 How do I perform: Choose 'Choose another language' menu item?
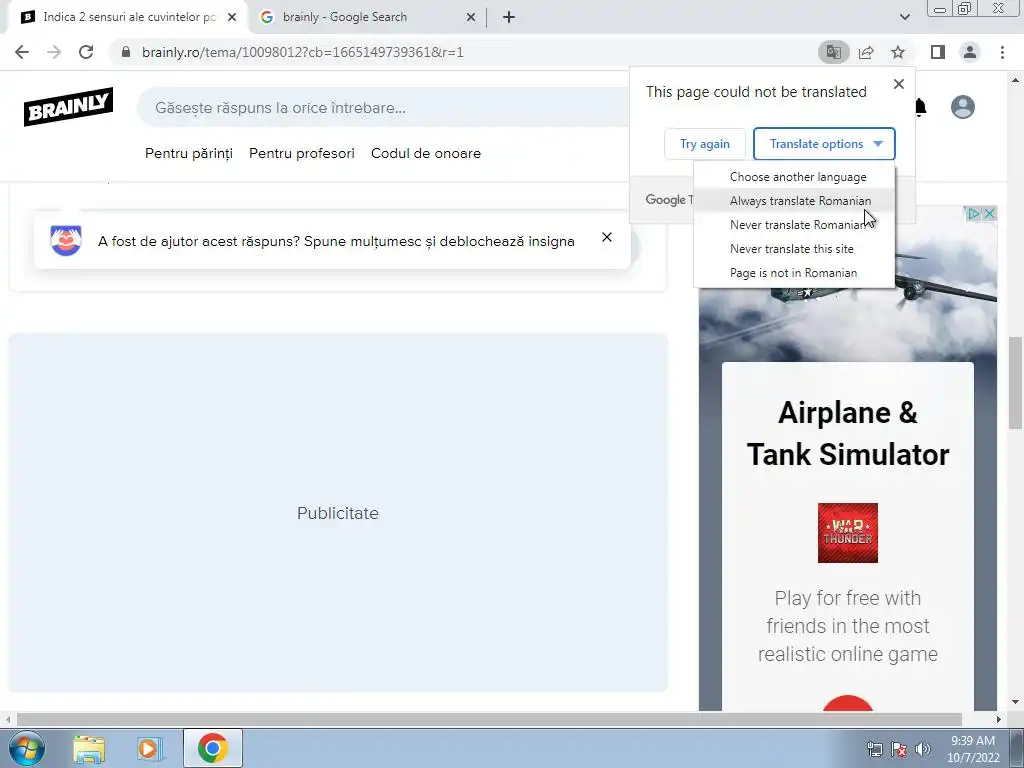point(794,177)
